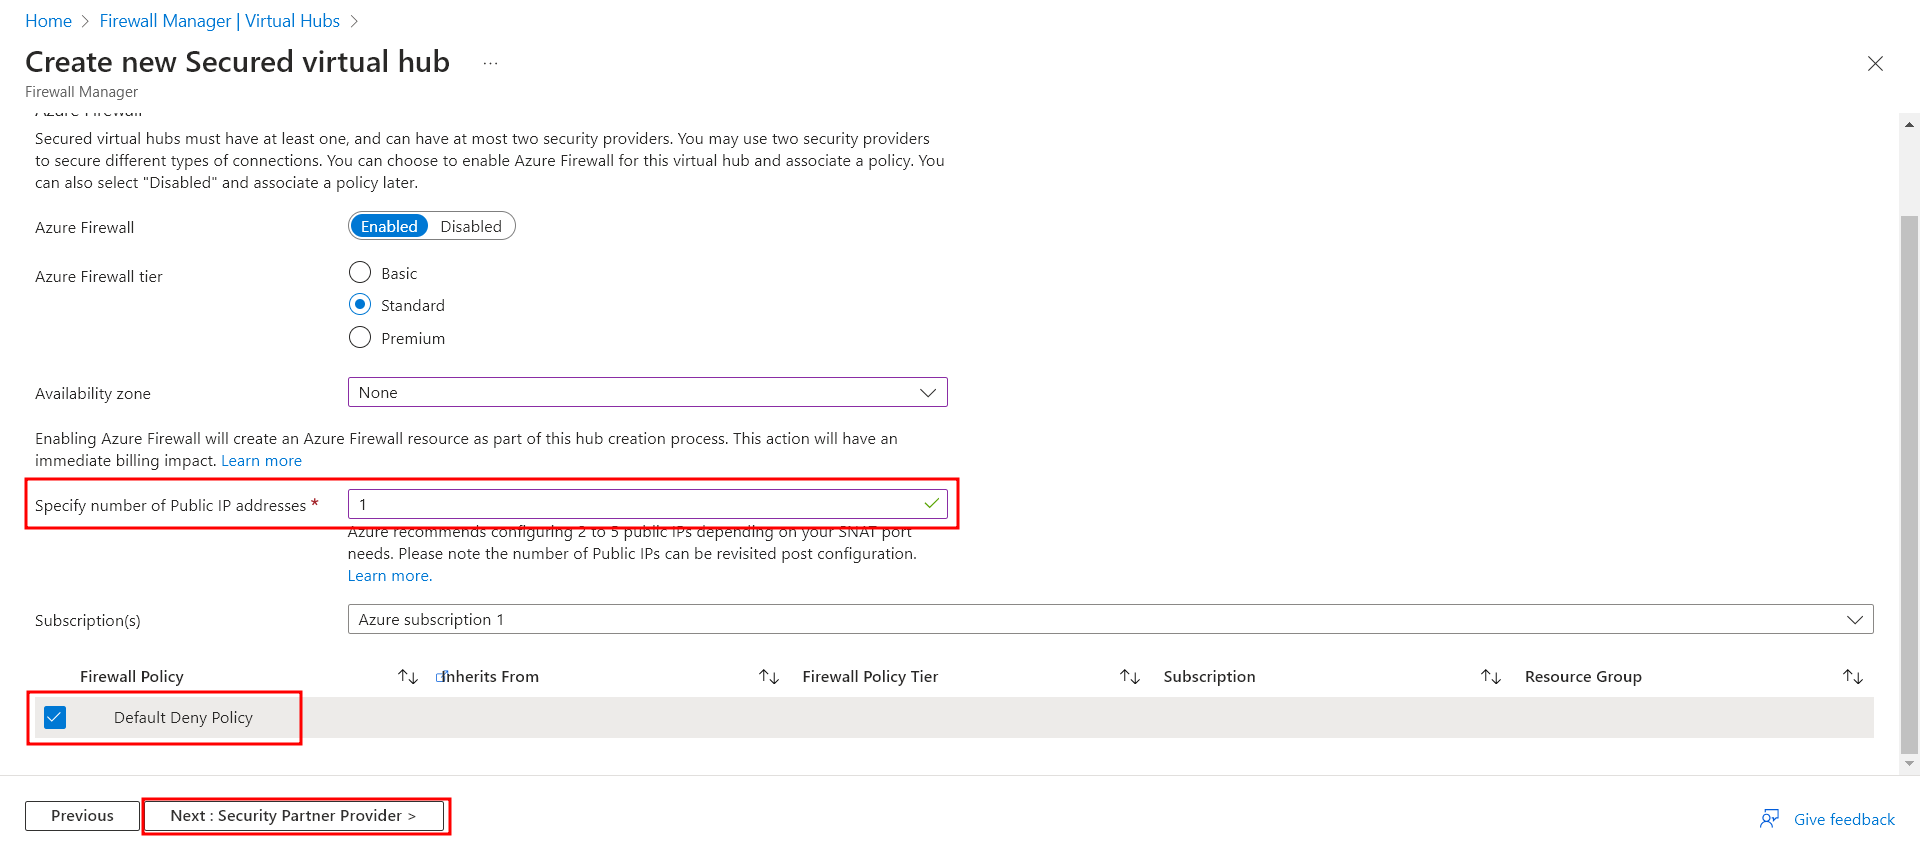Sort by Inherits From column arrows
Screen dimensions: 1920x857
768,677
